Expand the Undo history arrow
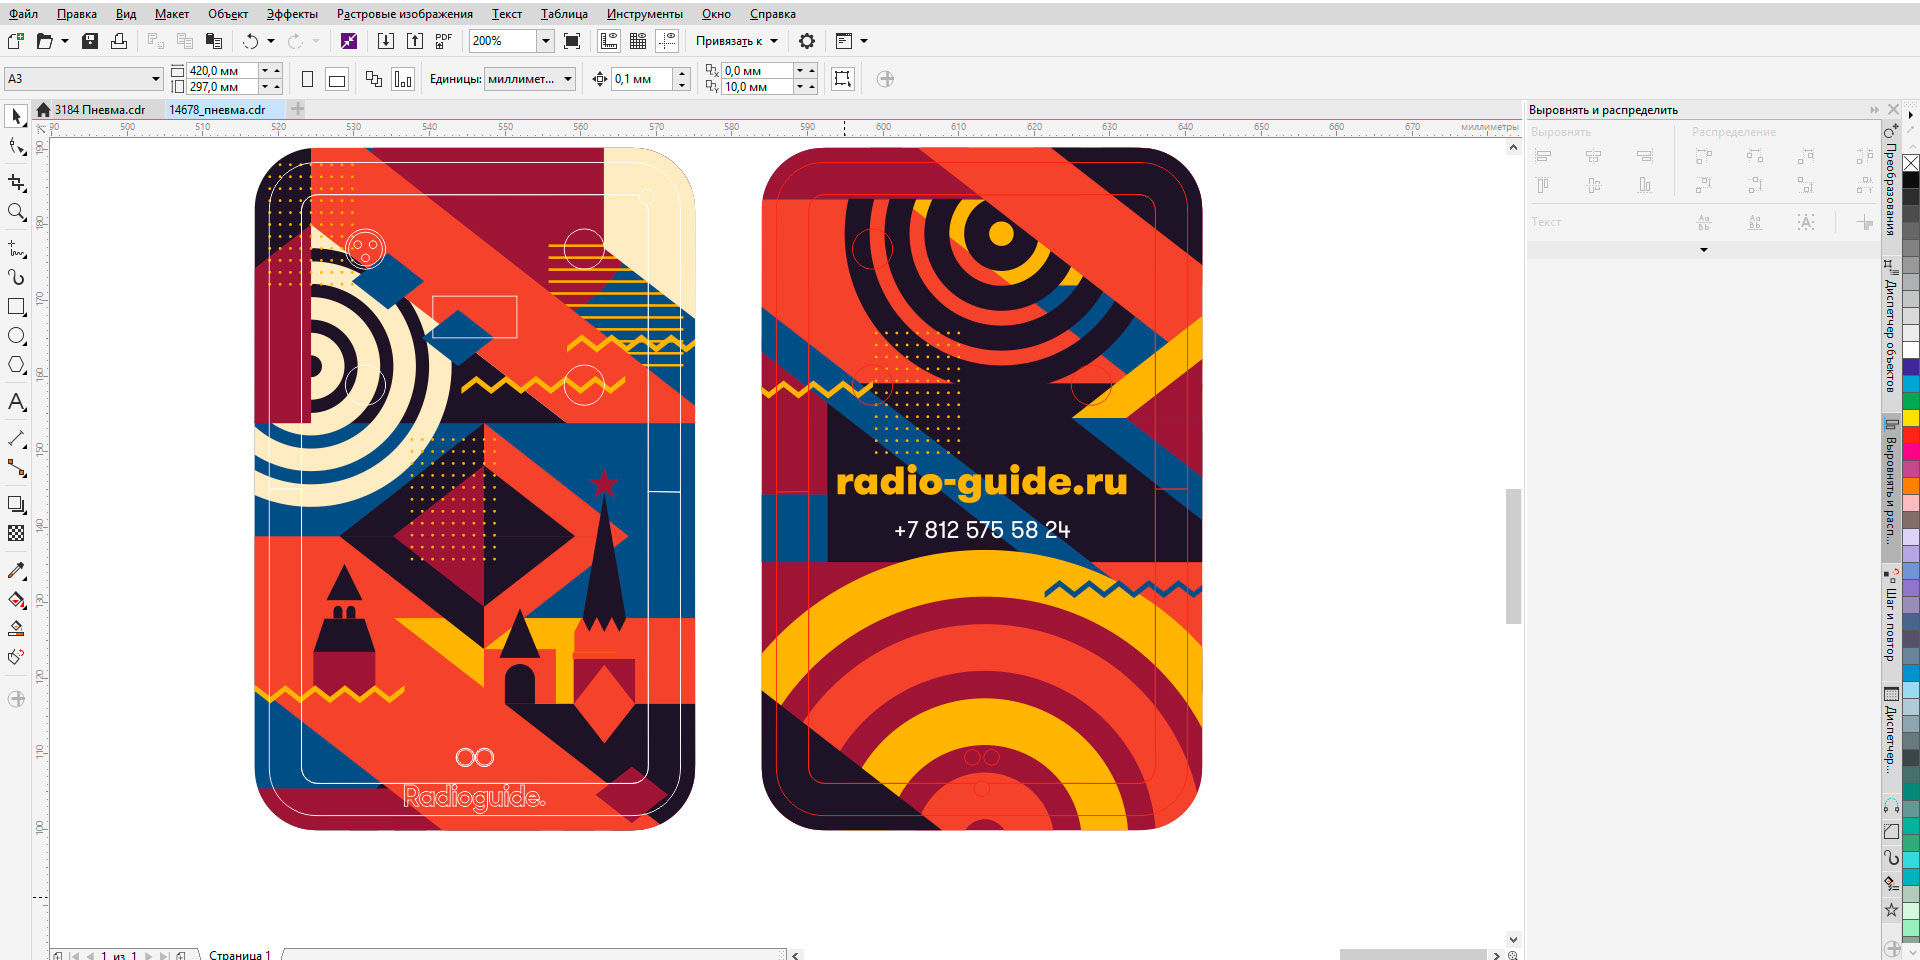1920x960 pixels. click(x=271, y=41)
